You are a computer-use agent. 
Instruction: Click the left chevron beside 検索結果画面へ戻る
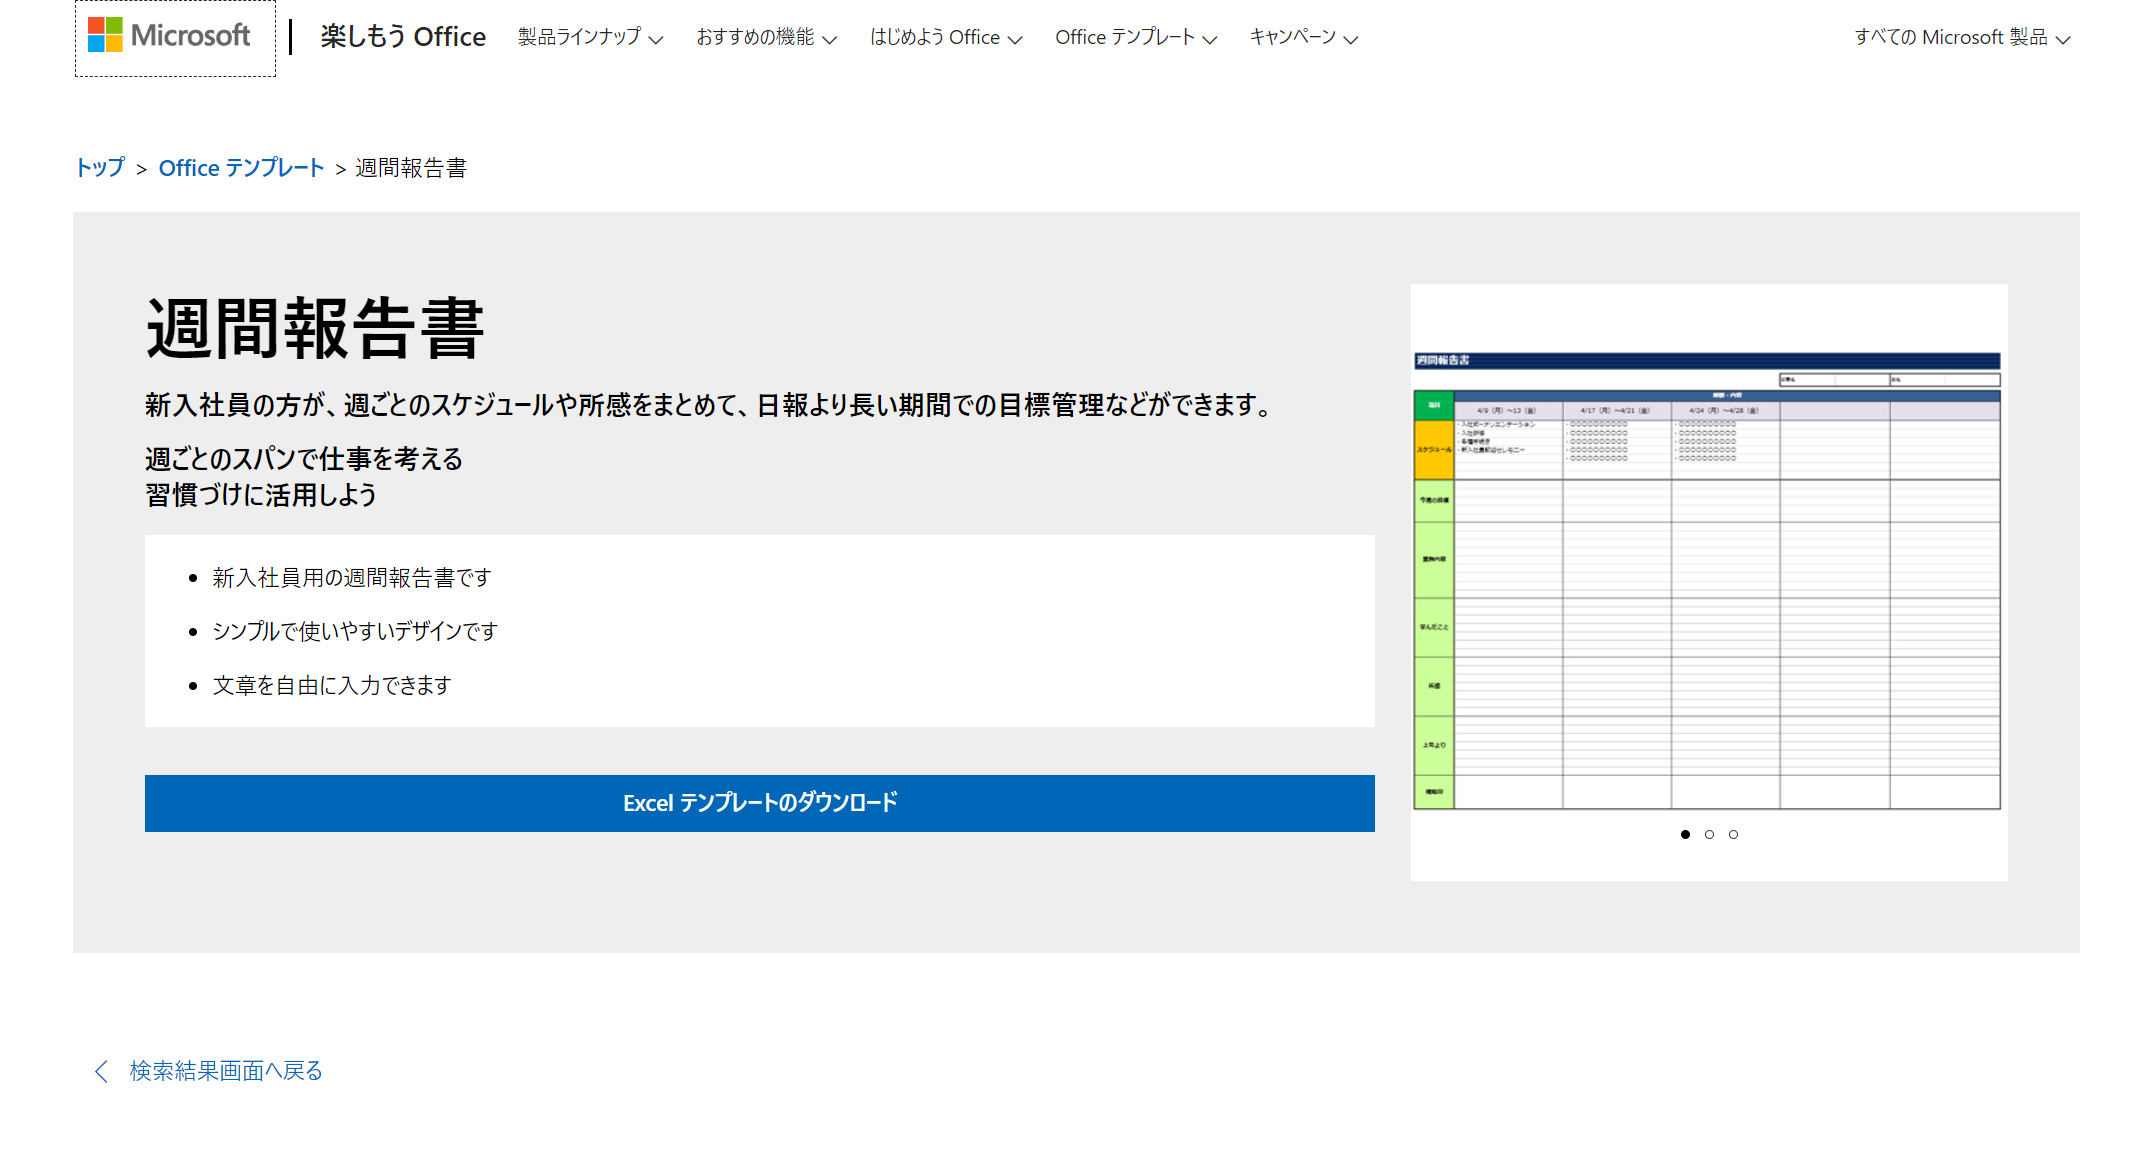[100, 1071]
